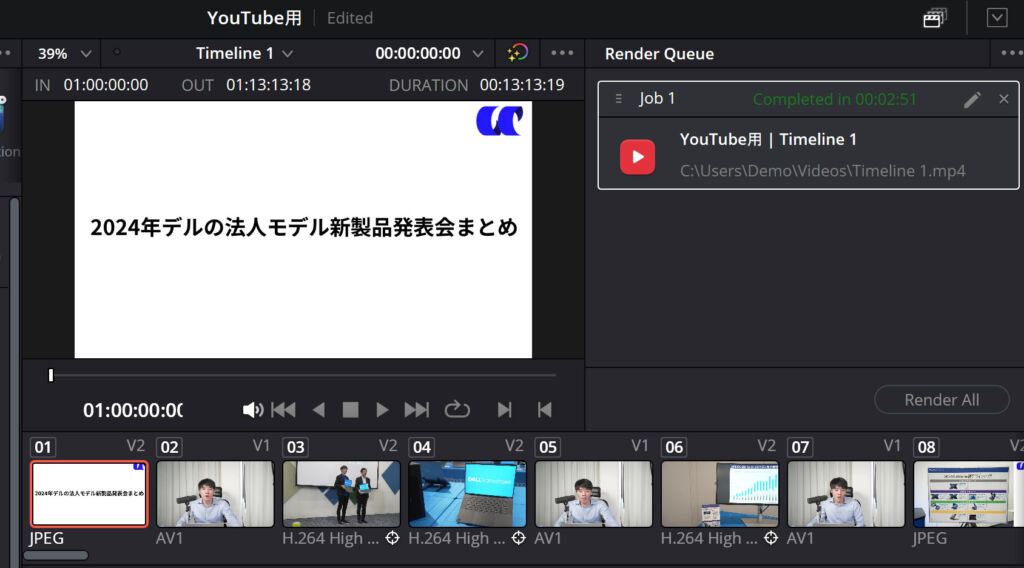Open the viewer three-dot options menu
This screenshot has width=1024, height=568.
click(562, 54)
